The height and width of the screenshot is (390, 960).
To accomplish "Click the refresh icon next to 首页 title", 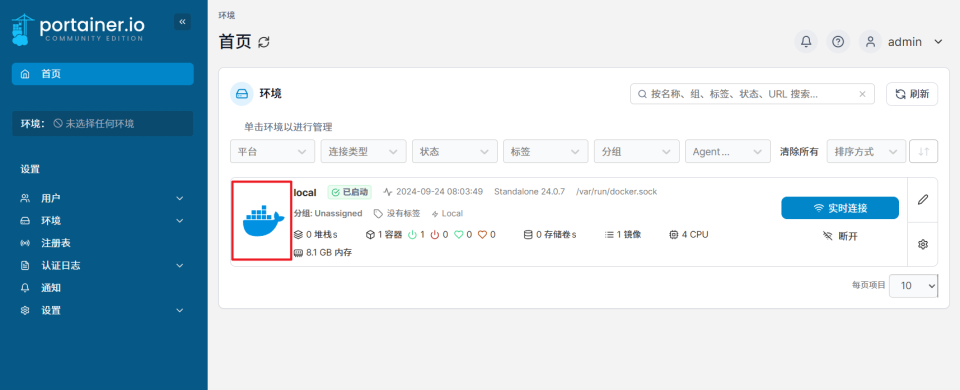I will (x=264, y=42).
